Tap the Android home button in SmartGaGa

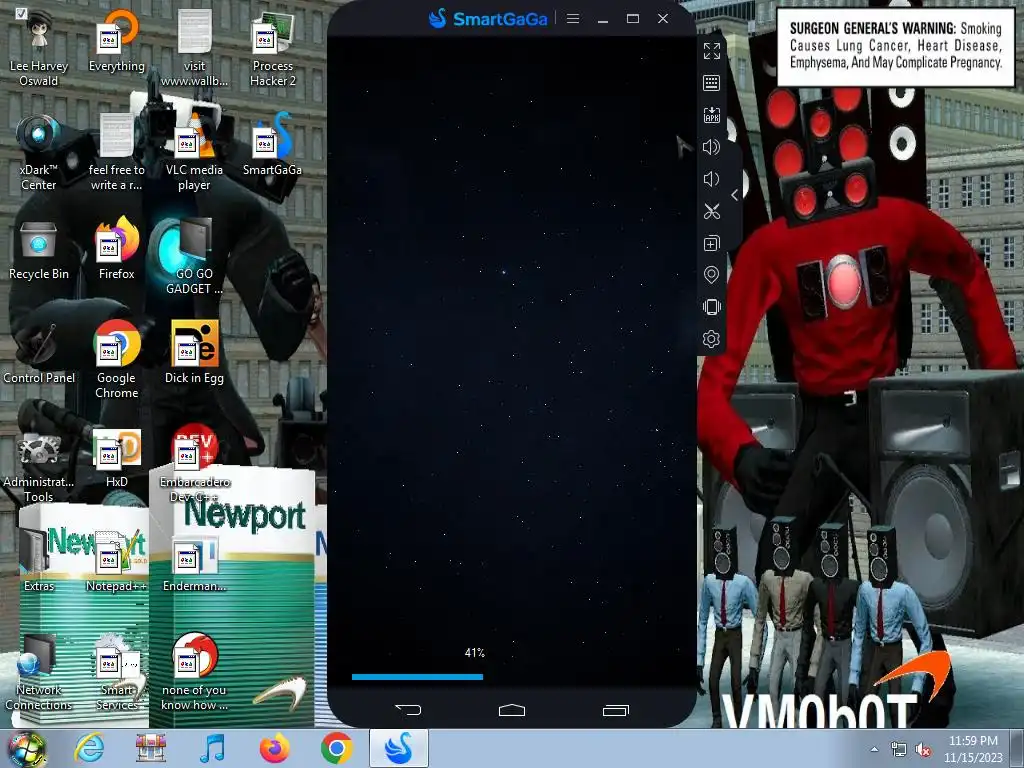tap(512, 710)
